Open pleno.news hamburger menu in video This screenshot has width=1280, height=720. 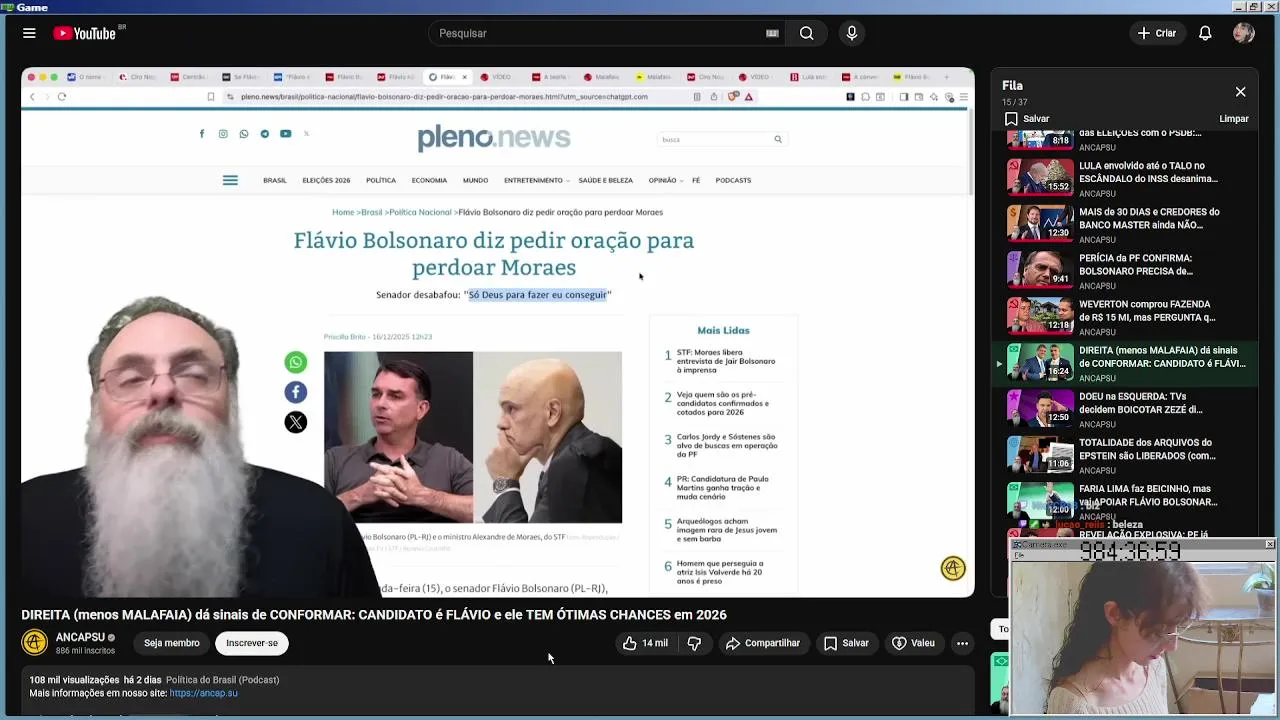pos(230,180)
